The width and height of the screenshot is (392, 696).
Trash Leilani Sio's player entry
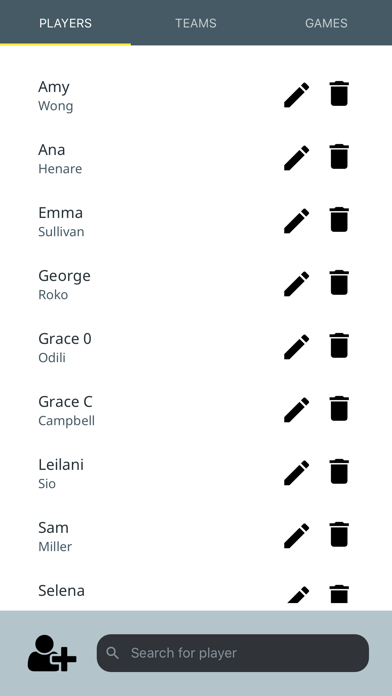pos(339,472)
